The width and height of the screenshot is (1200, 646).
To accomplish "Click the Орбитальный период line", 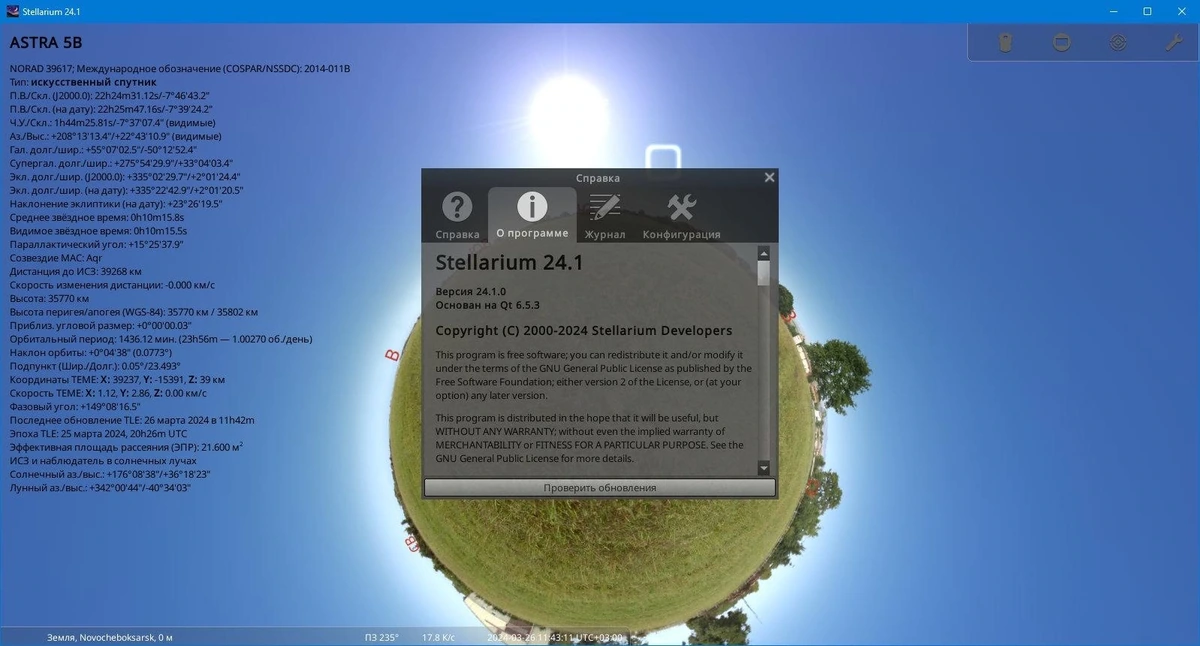I will 160,339.
